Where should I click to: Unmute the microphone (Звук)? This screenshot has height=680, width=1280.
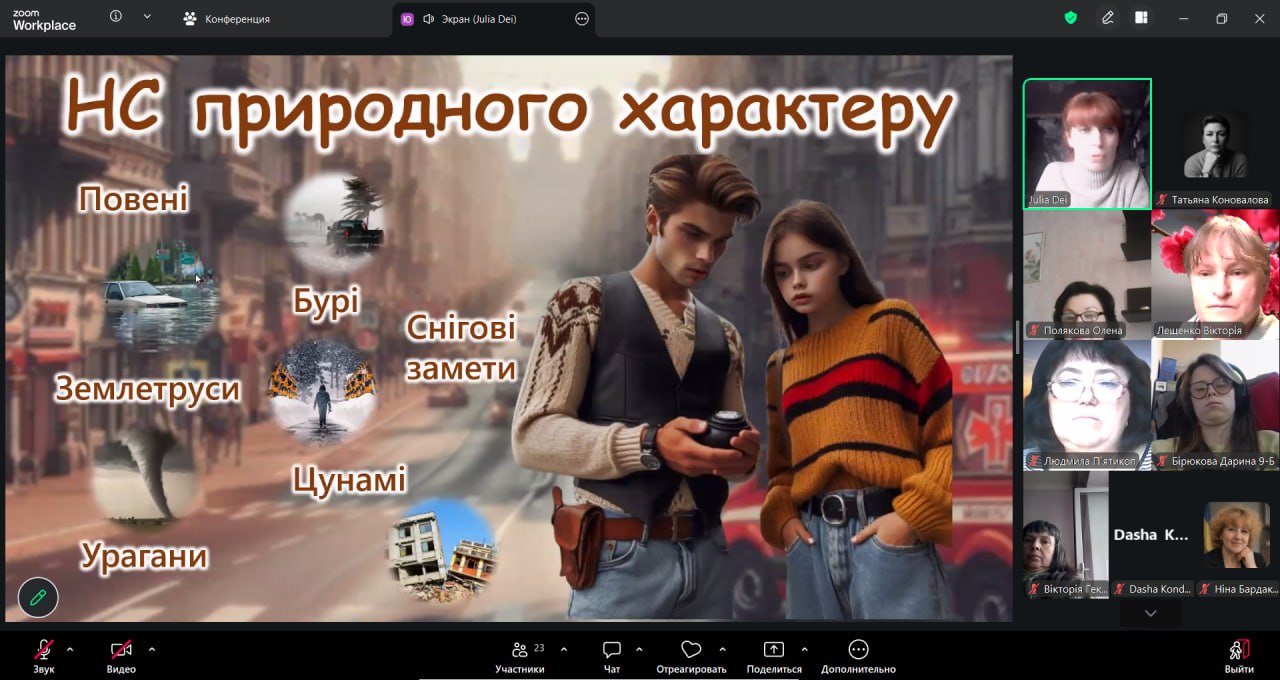(43, 650)
